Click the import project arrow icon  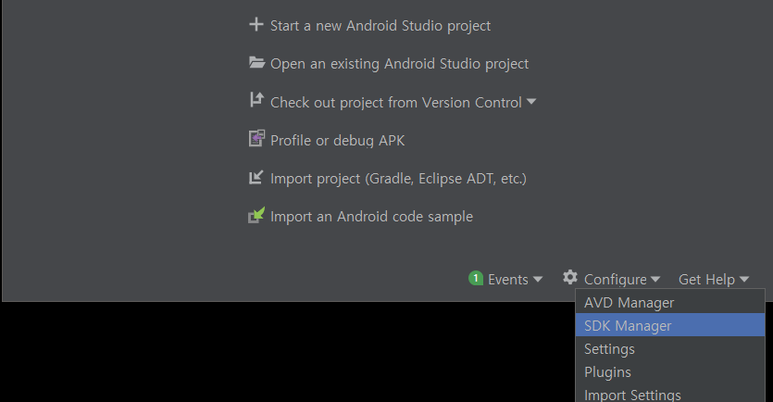click(x=256, y=177)
